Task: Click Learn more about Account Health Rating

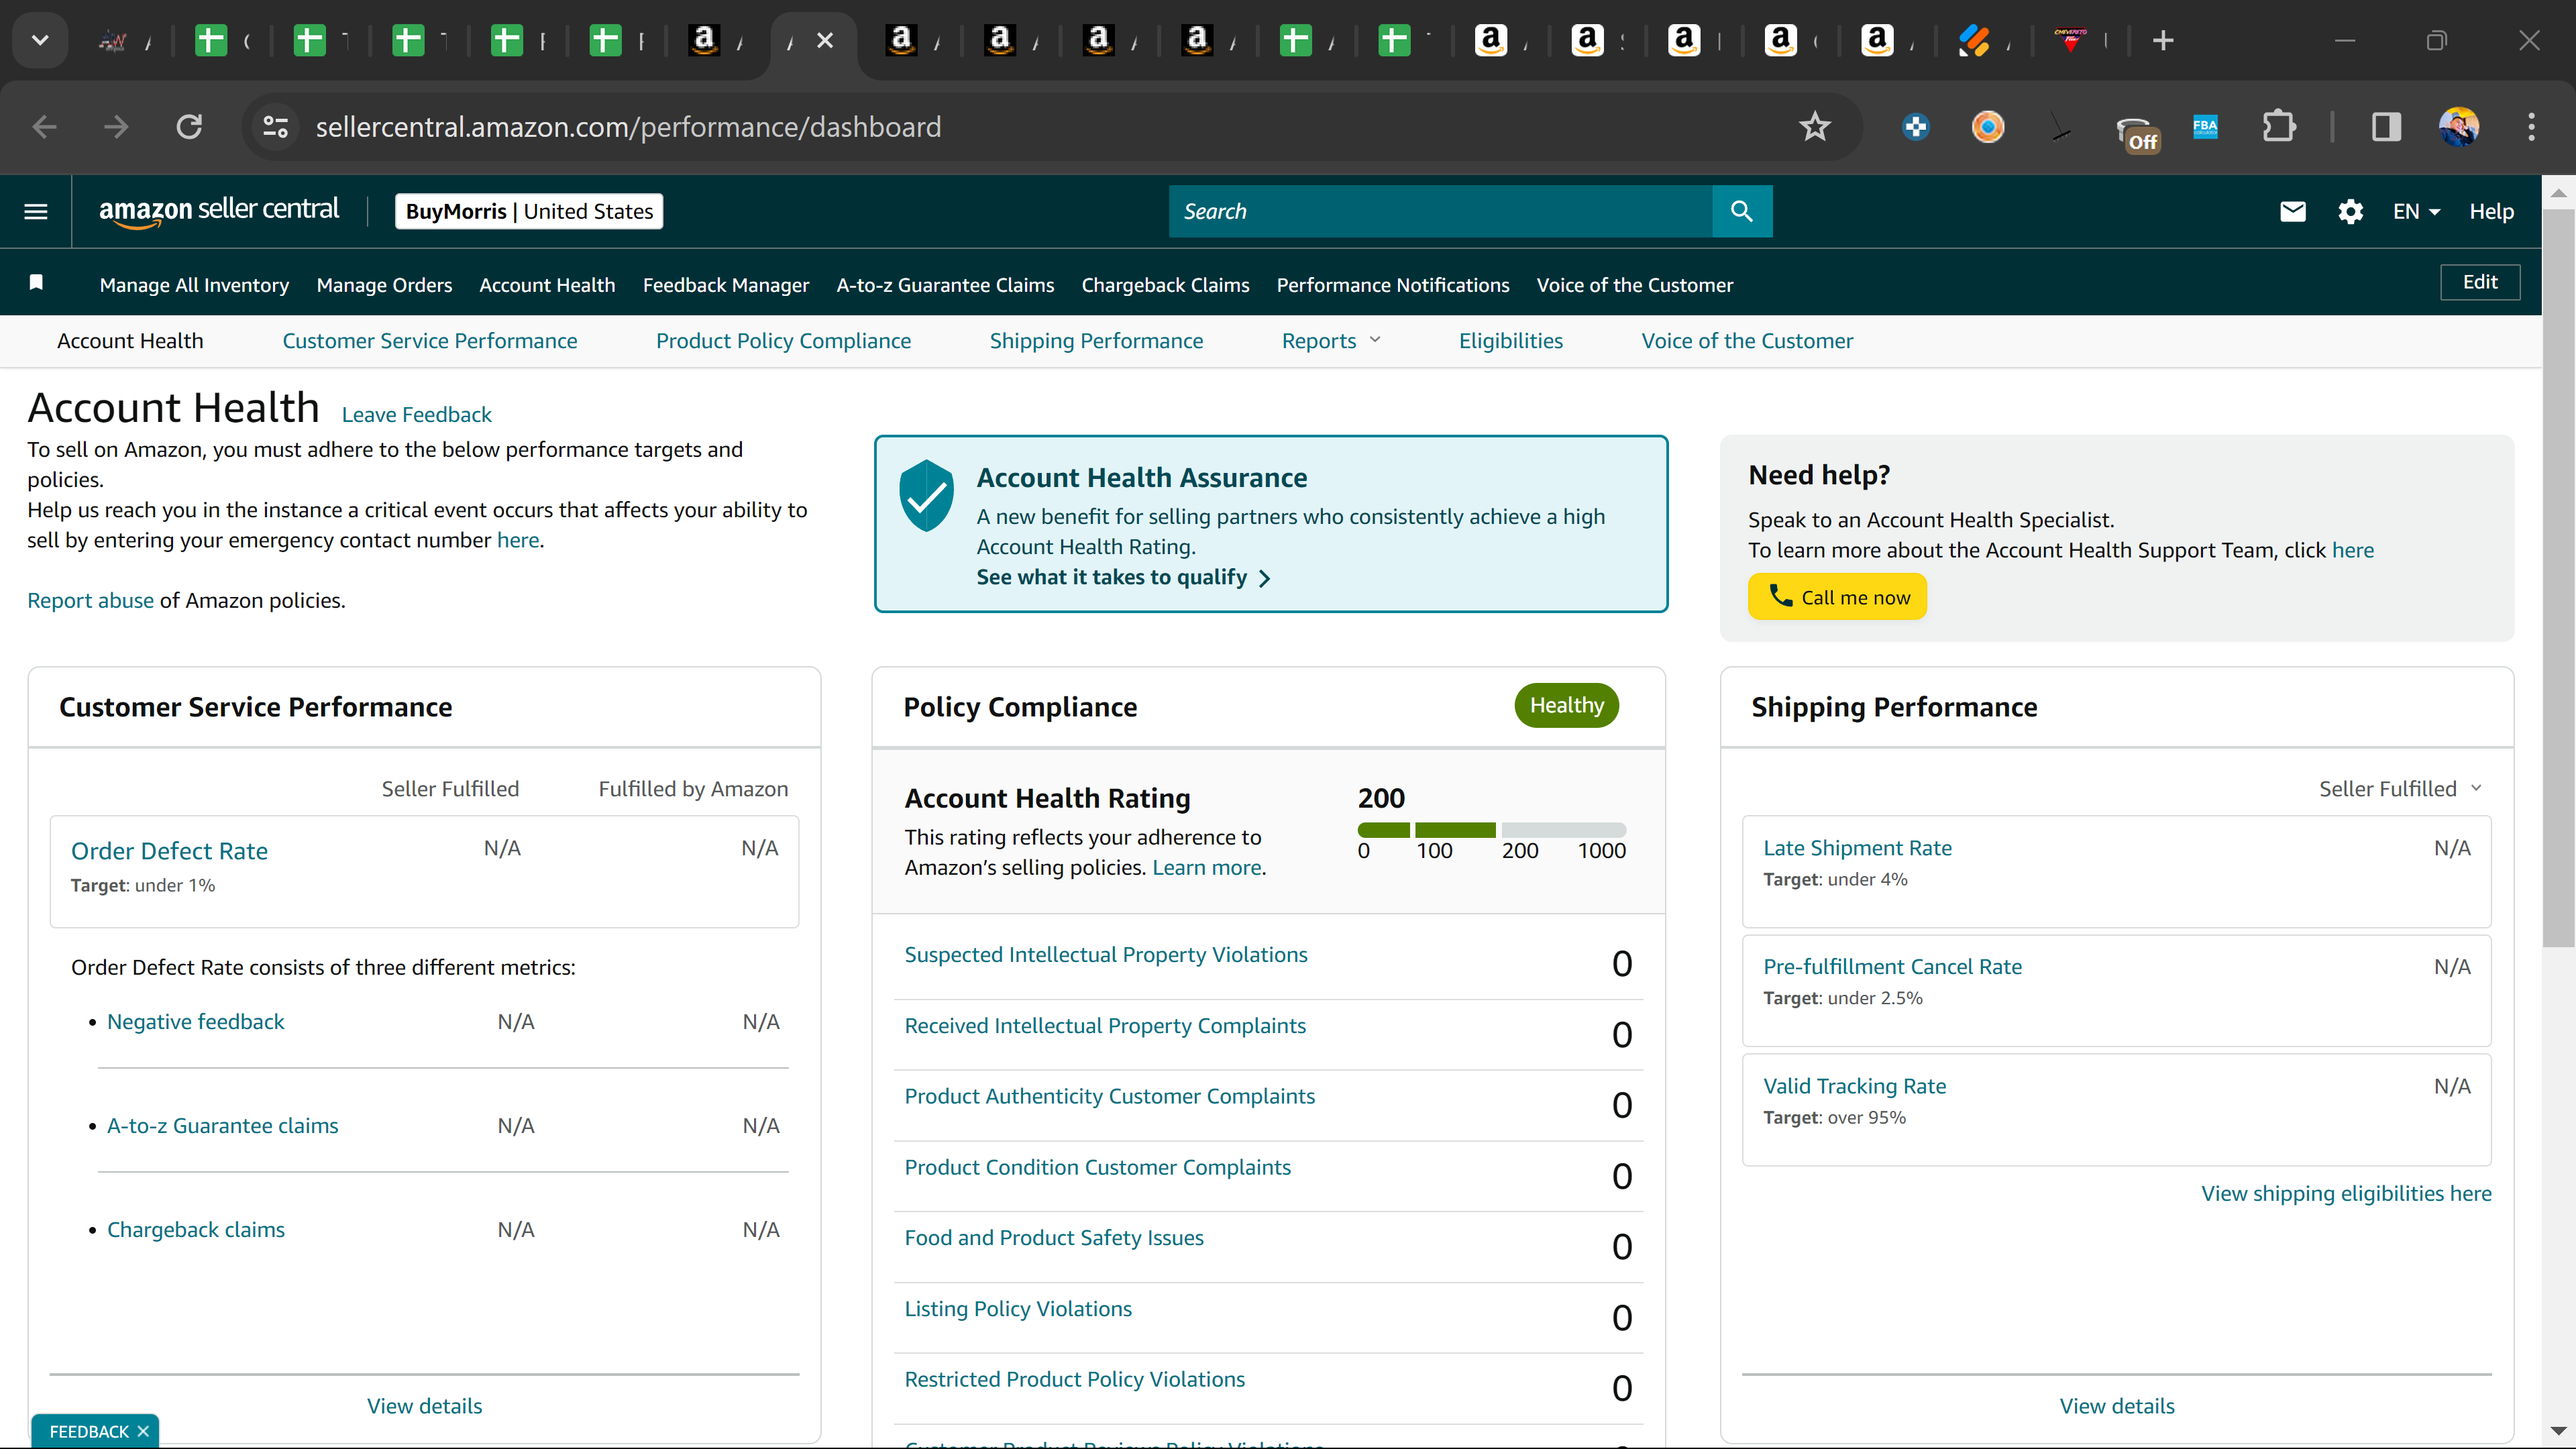Action: (x=1207, y=867)
